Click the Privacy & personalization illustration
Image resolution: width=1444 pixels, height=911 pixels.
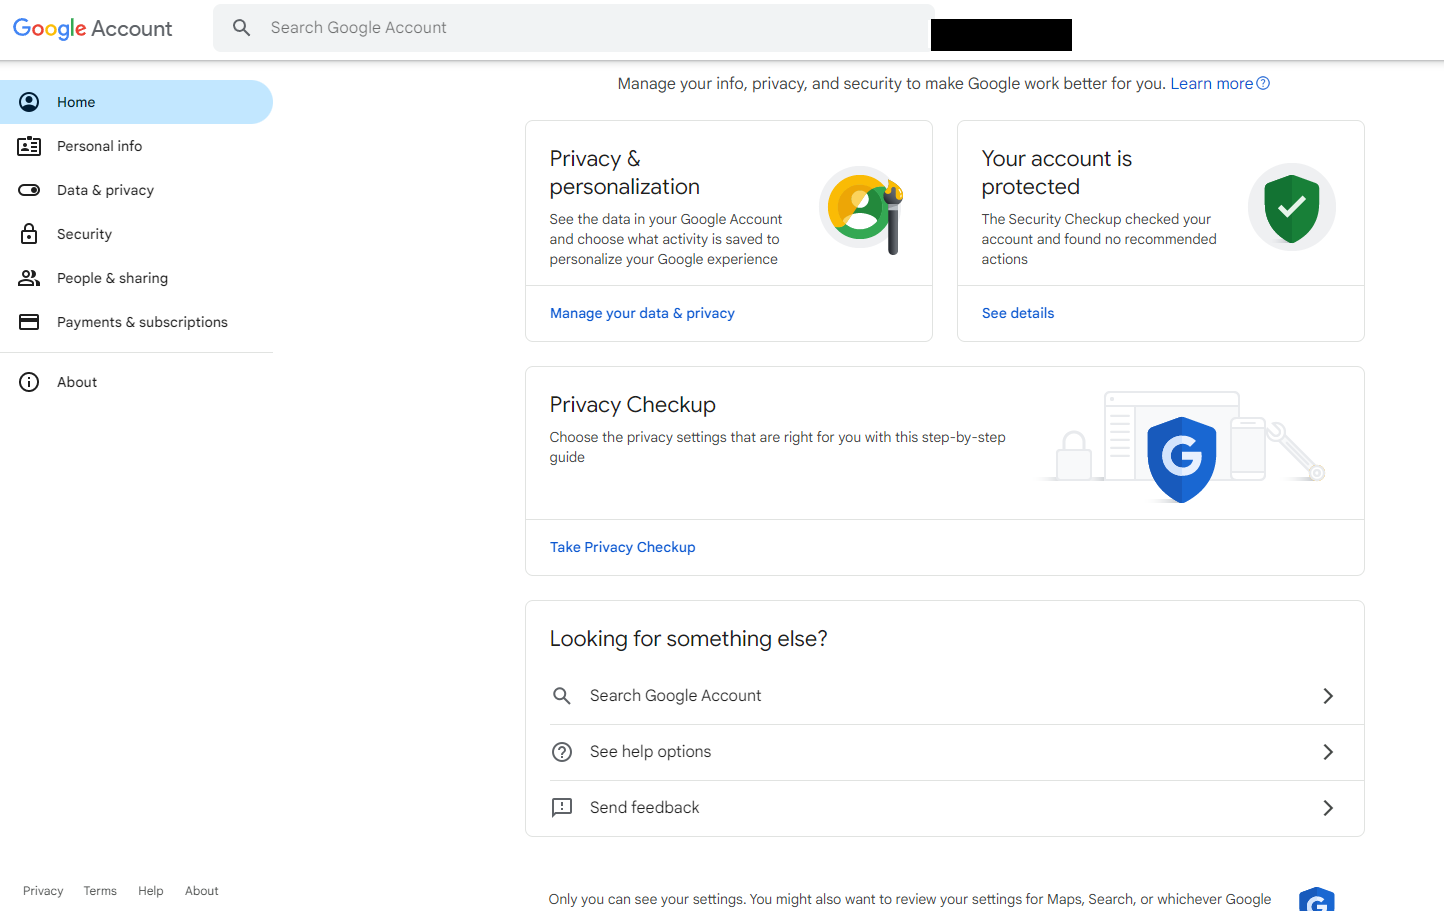click(862, 210)
